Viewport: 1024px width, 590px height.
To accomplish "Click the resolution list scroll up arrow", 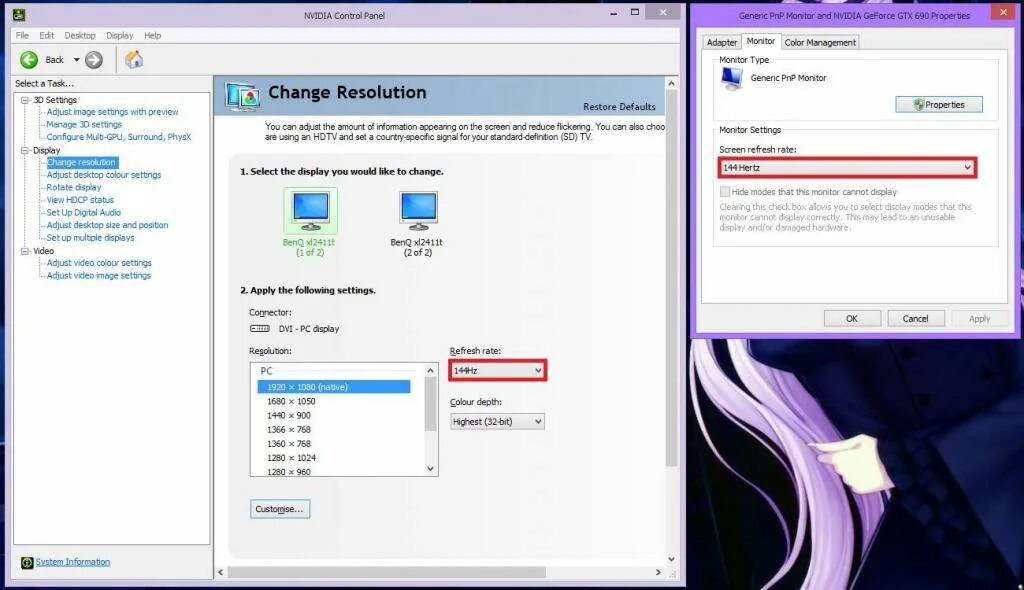I will click(x=430, y=370).
